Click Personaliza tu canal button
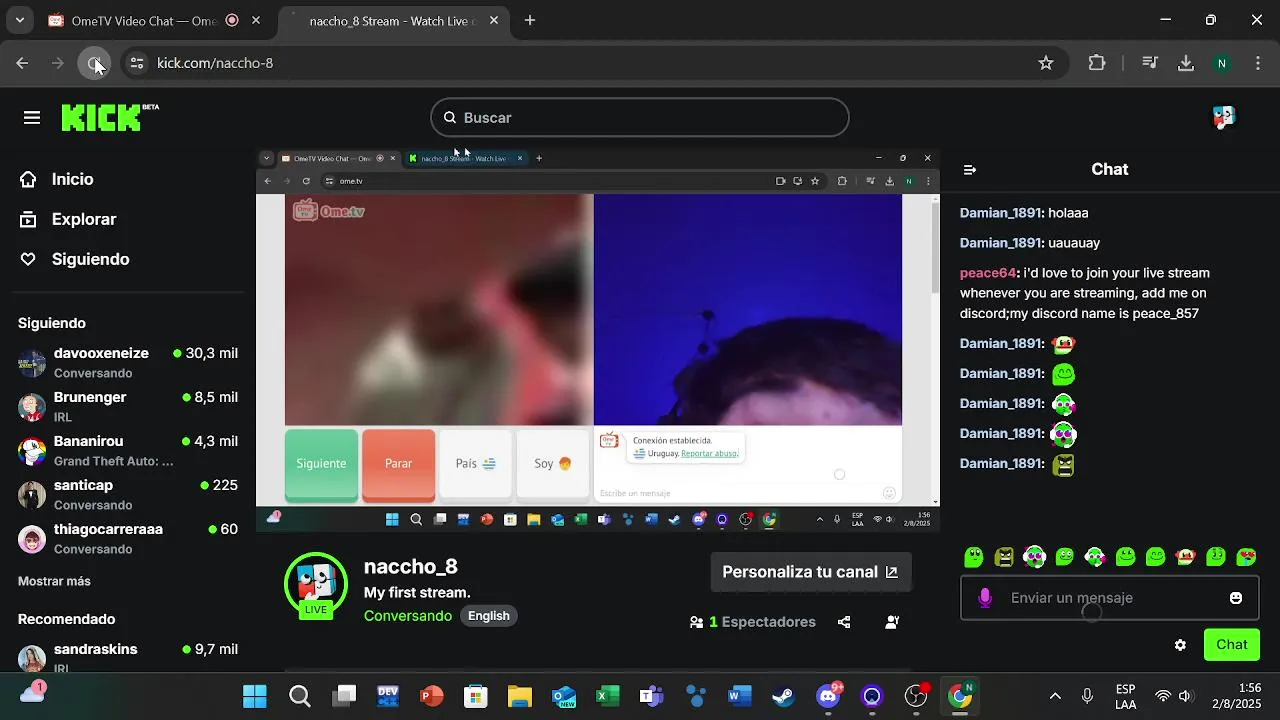The width and height of the screenshot is (1280, 720). tap(811, 572)
